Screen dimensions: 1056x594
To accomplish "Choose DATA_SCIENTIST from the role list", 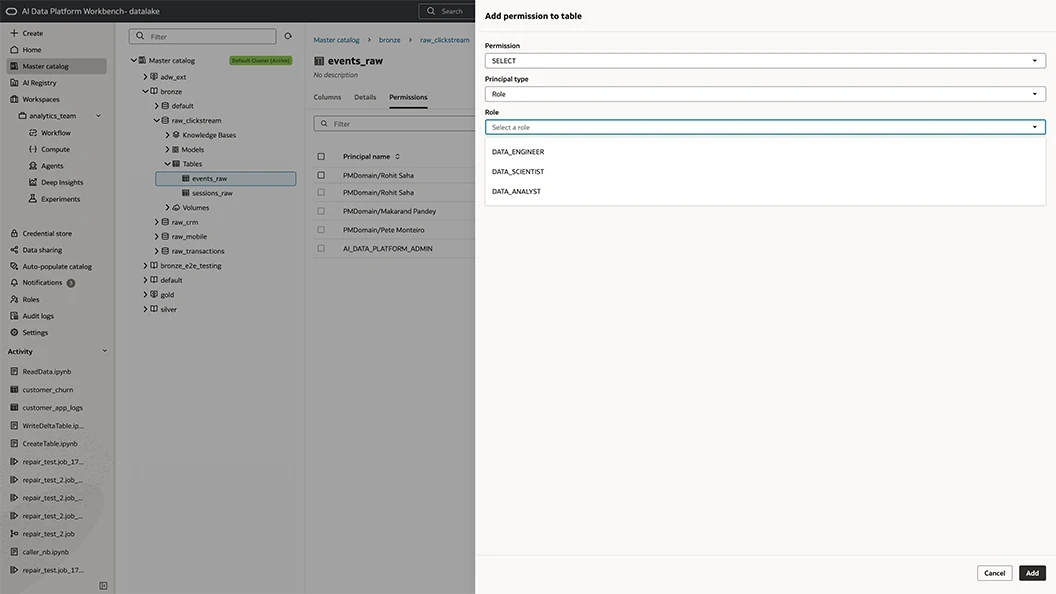I will click(x=518, y=172).
